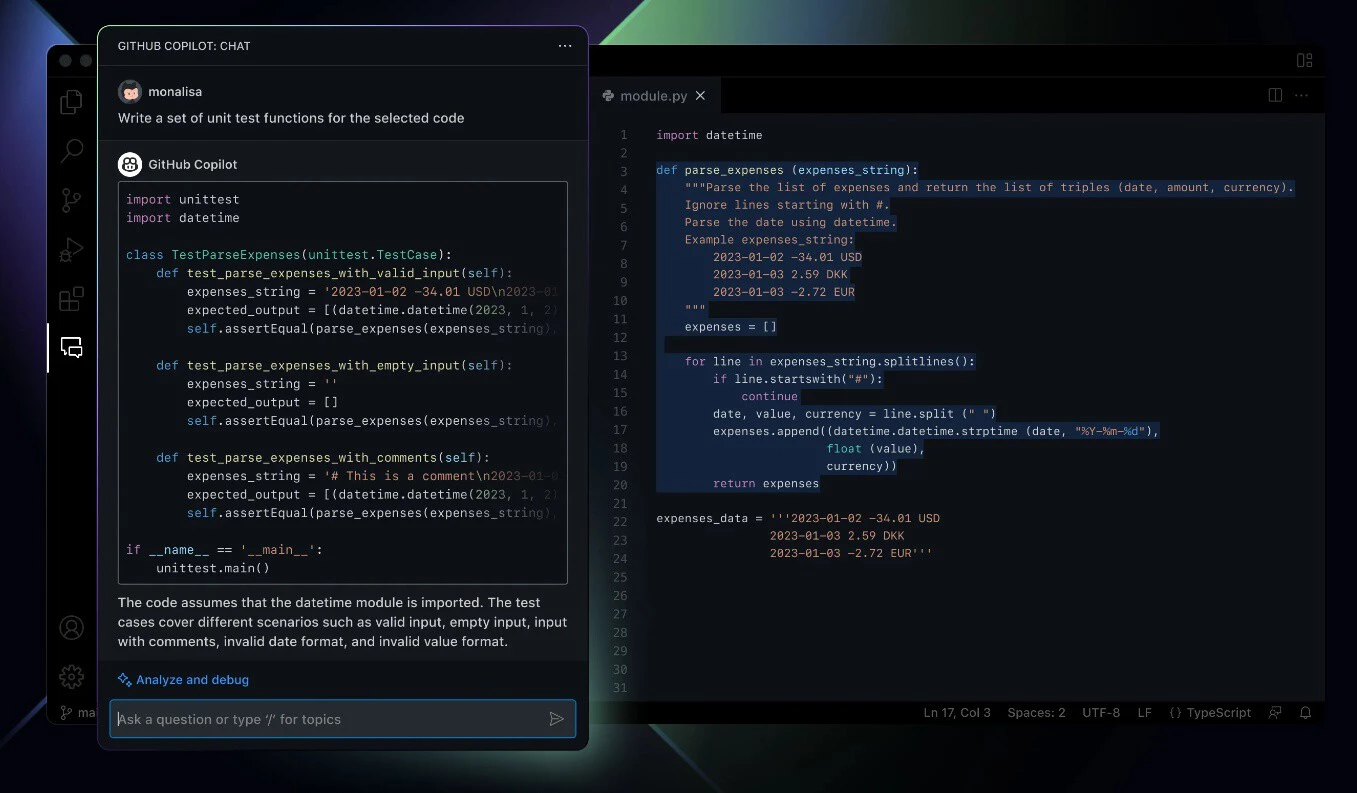Screen dimensions: 1357x793
Task: Click the LF end-of-line indicator
Action: pyautogui.click(x=1144, y=713)
